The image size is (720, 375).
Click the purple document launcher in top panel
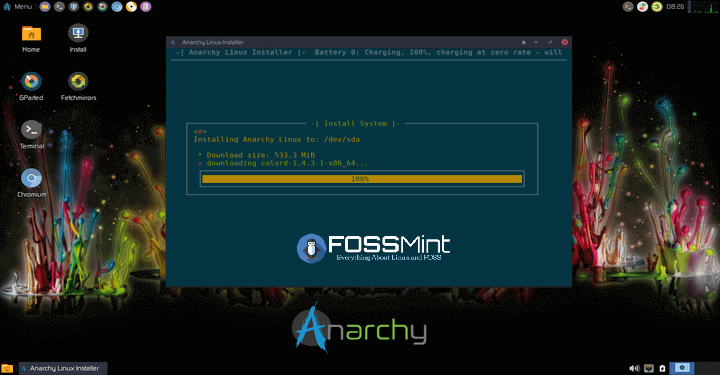146,6
